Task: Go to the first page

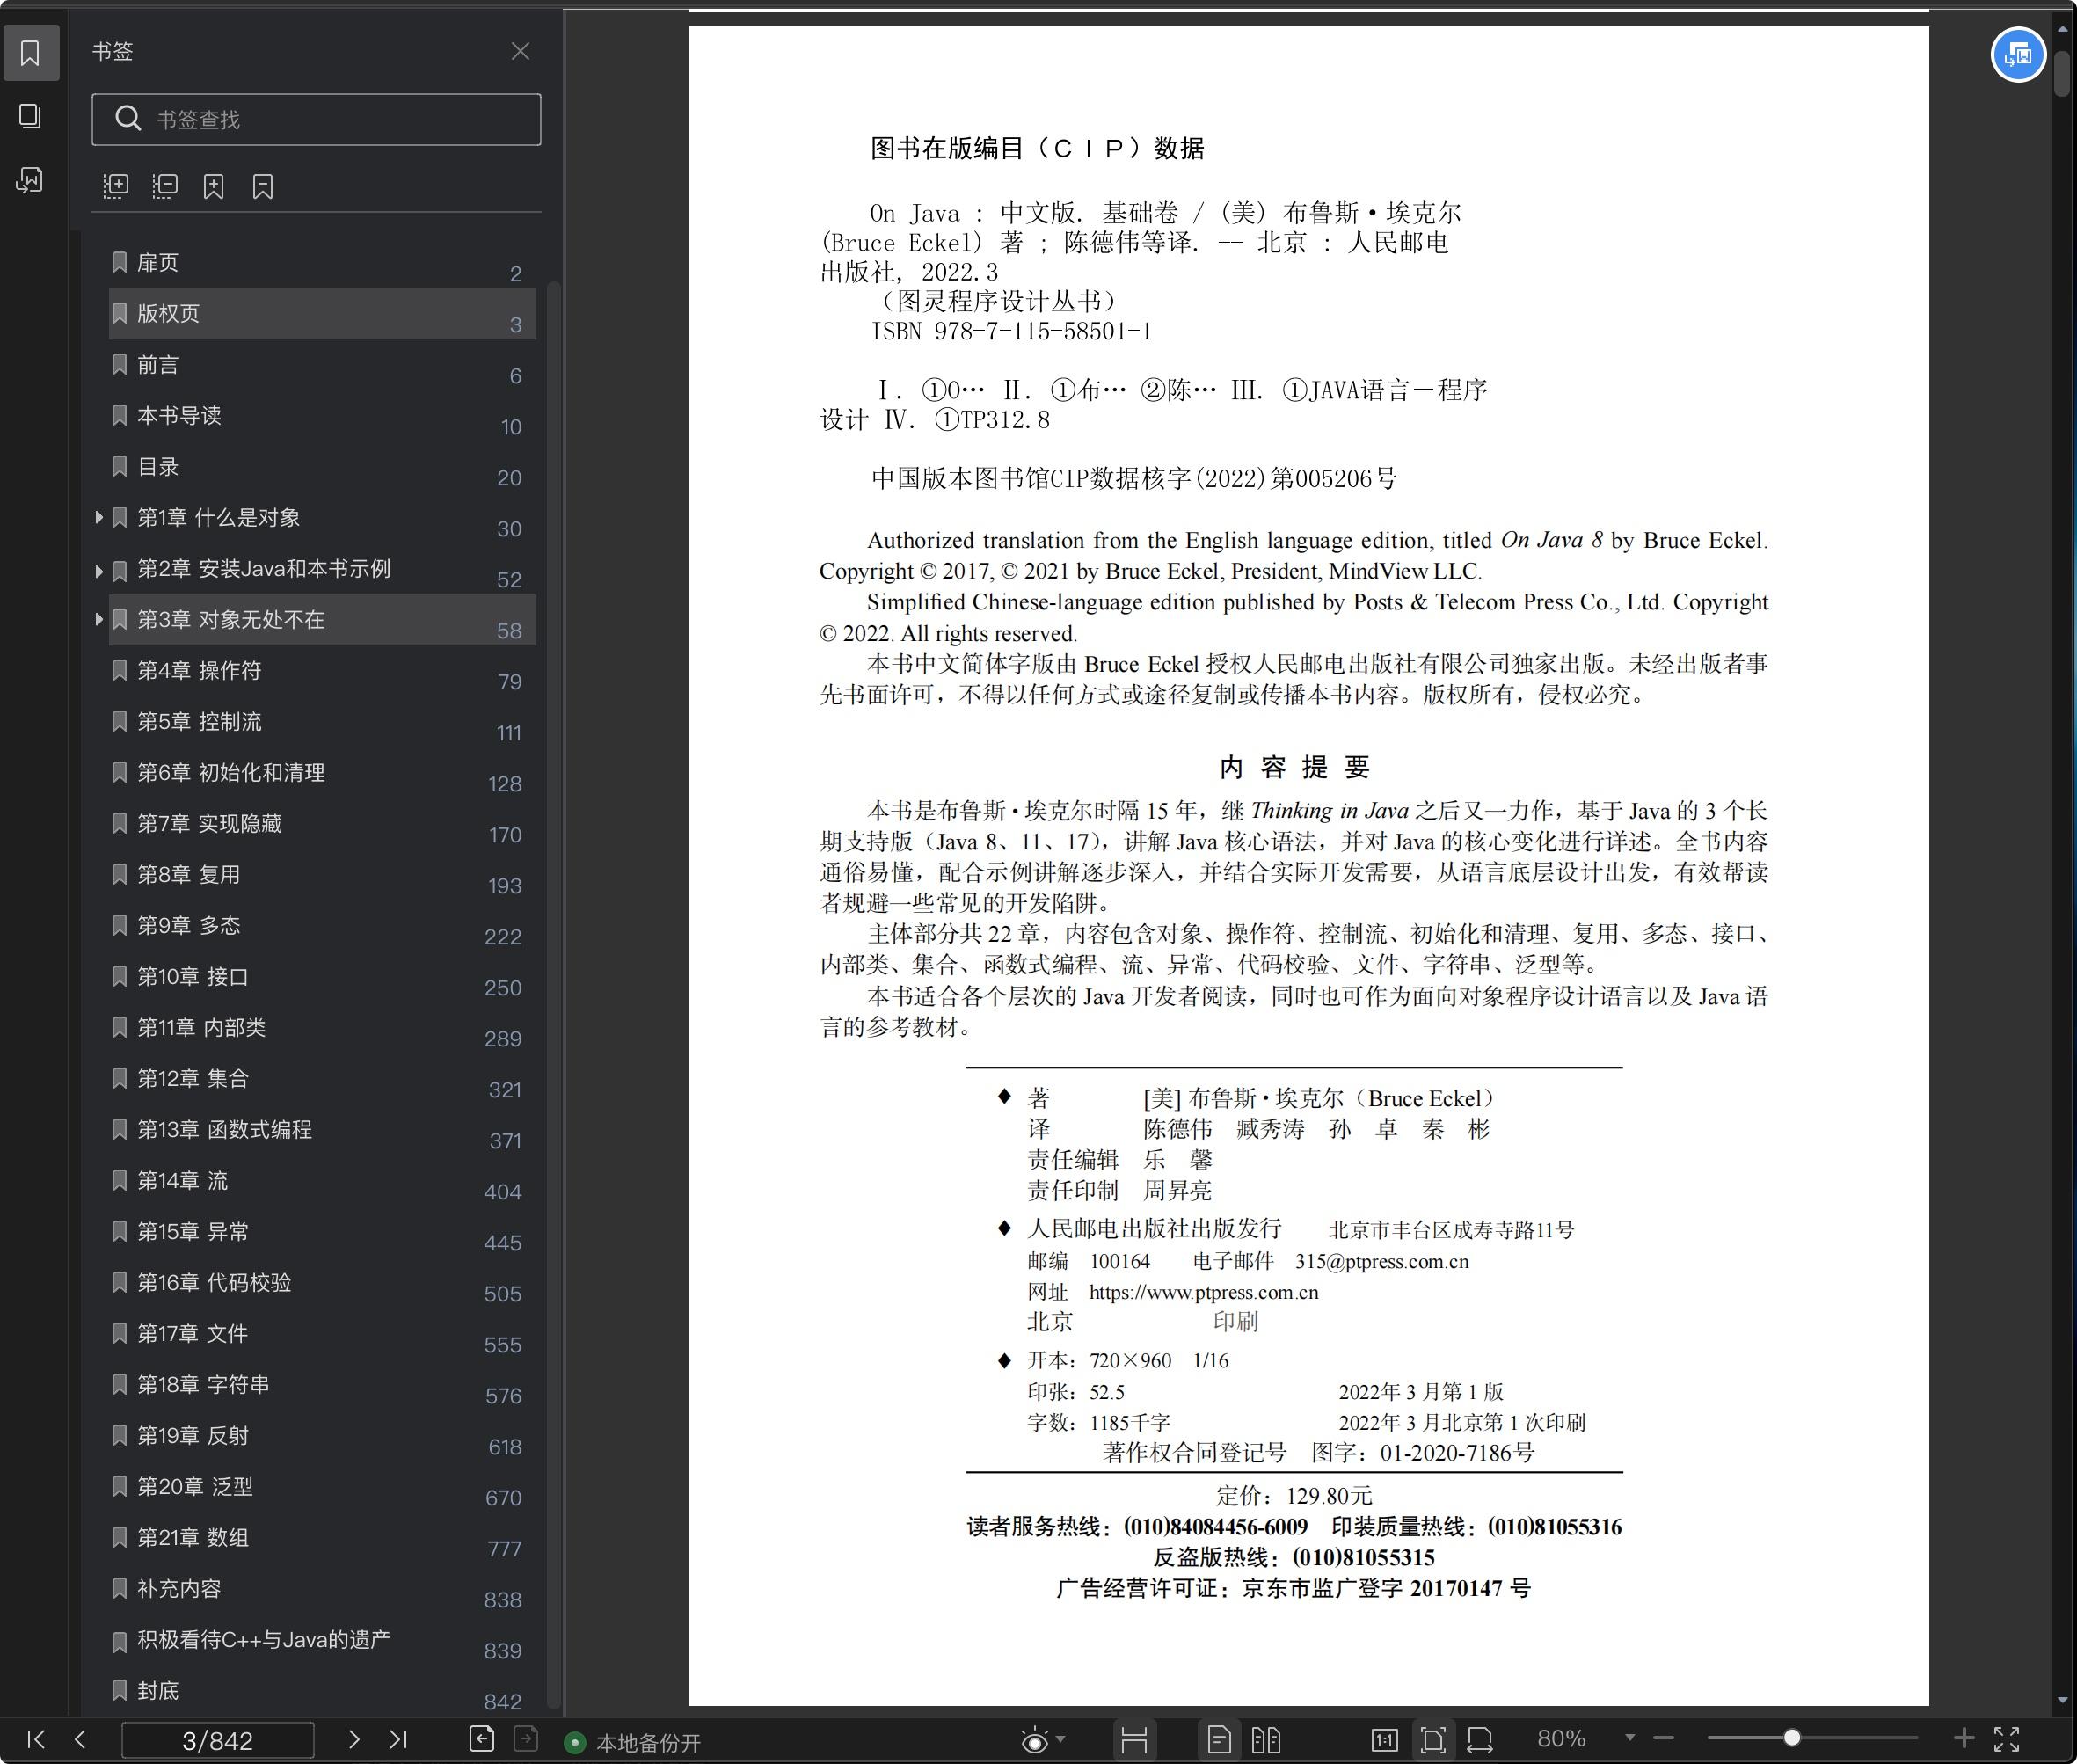Action: (x=36, y=1739)
